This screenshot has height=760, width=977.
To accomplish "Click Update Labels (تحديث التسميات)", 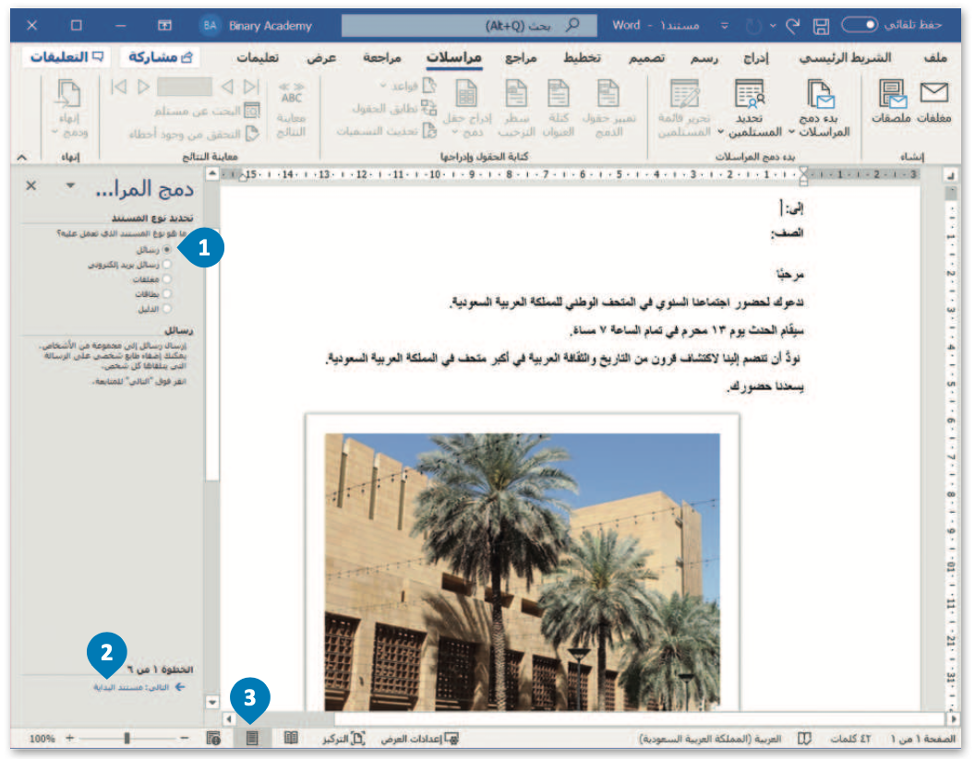I will click(386, 131).
